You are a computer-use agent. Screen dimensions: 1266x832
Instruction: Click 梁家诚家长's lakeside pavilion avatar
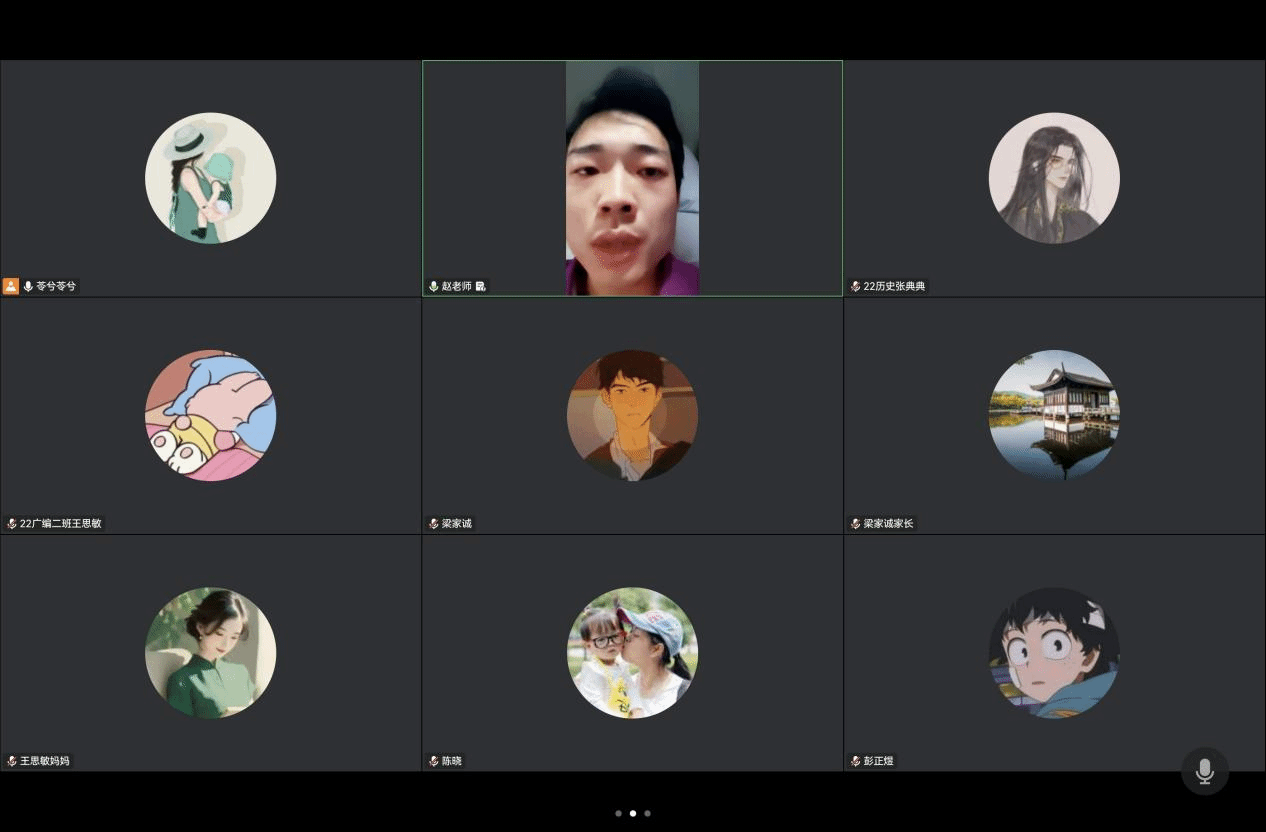pos(1054,415)
